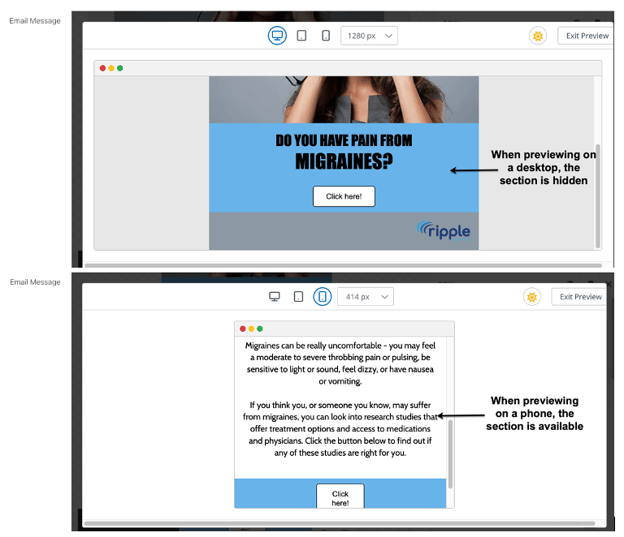
Task: Click vertical scrollbar in phone preview window
Action: [x=450, y=452]
